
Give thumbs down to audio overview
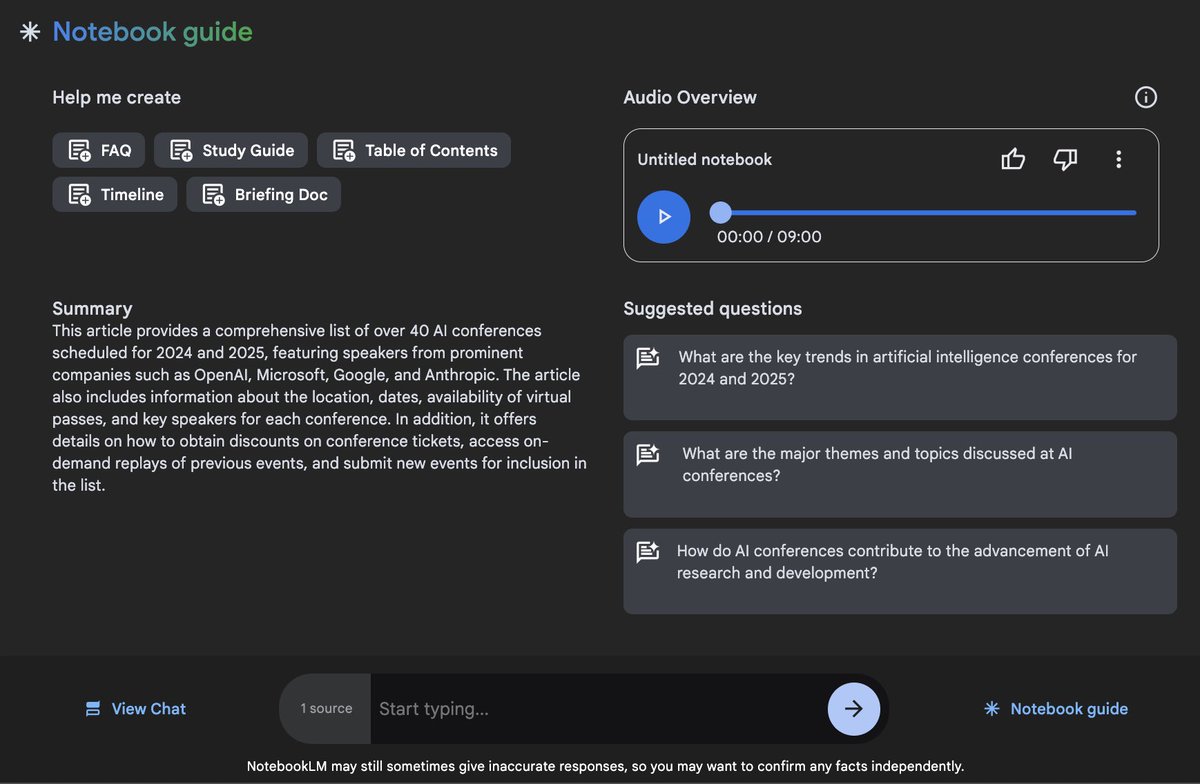coord(1066,159)
